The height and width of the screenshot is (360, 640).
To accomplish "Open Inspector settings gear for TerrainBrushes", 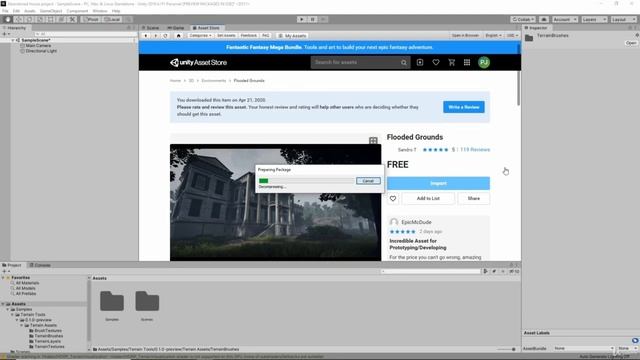I will (637, 36).
